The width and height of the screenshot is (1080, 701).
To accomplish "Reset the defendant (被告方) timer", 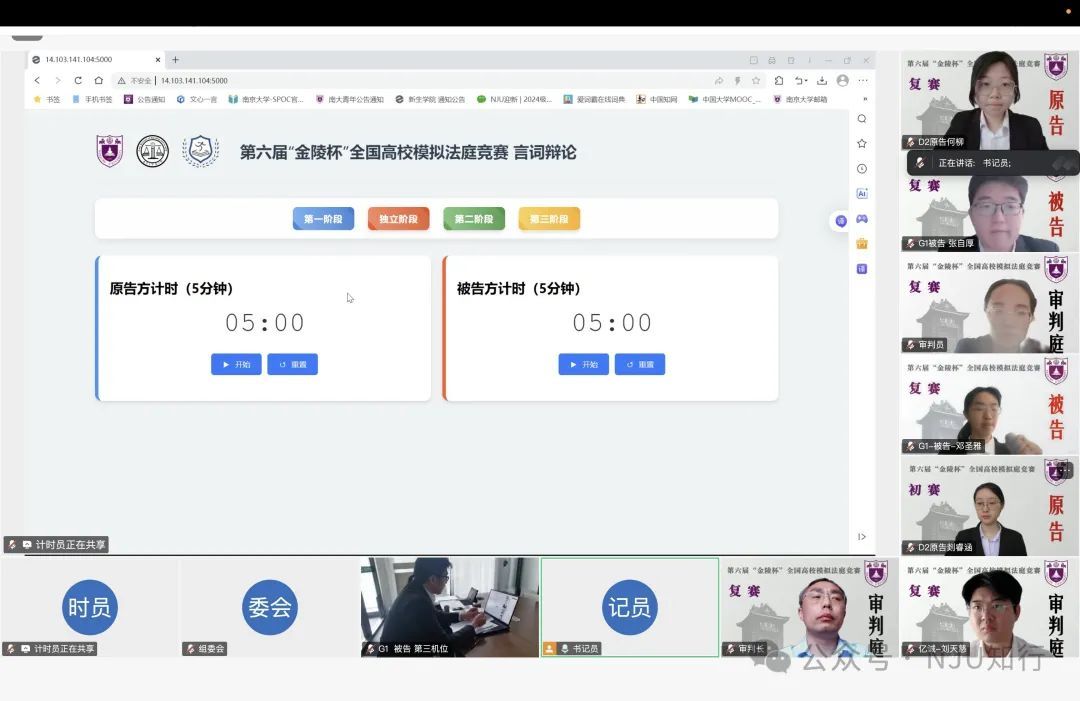I will 640,365.
